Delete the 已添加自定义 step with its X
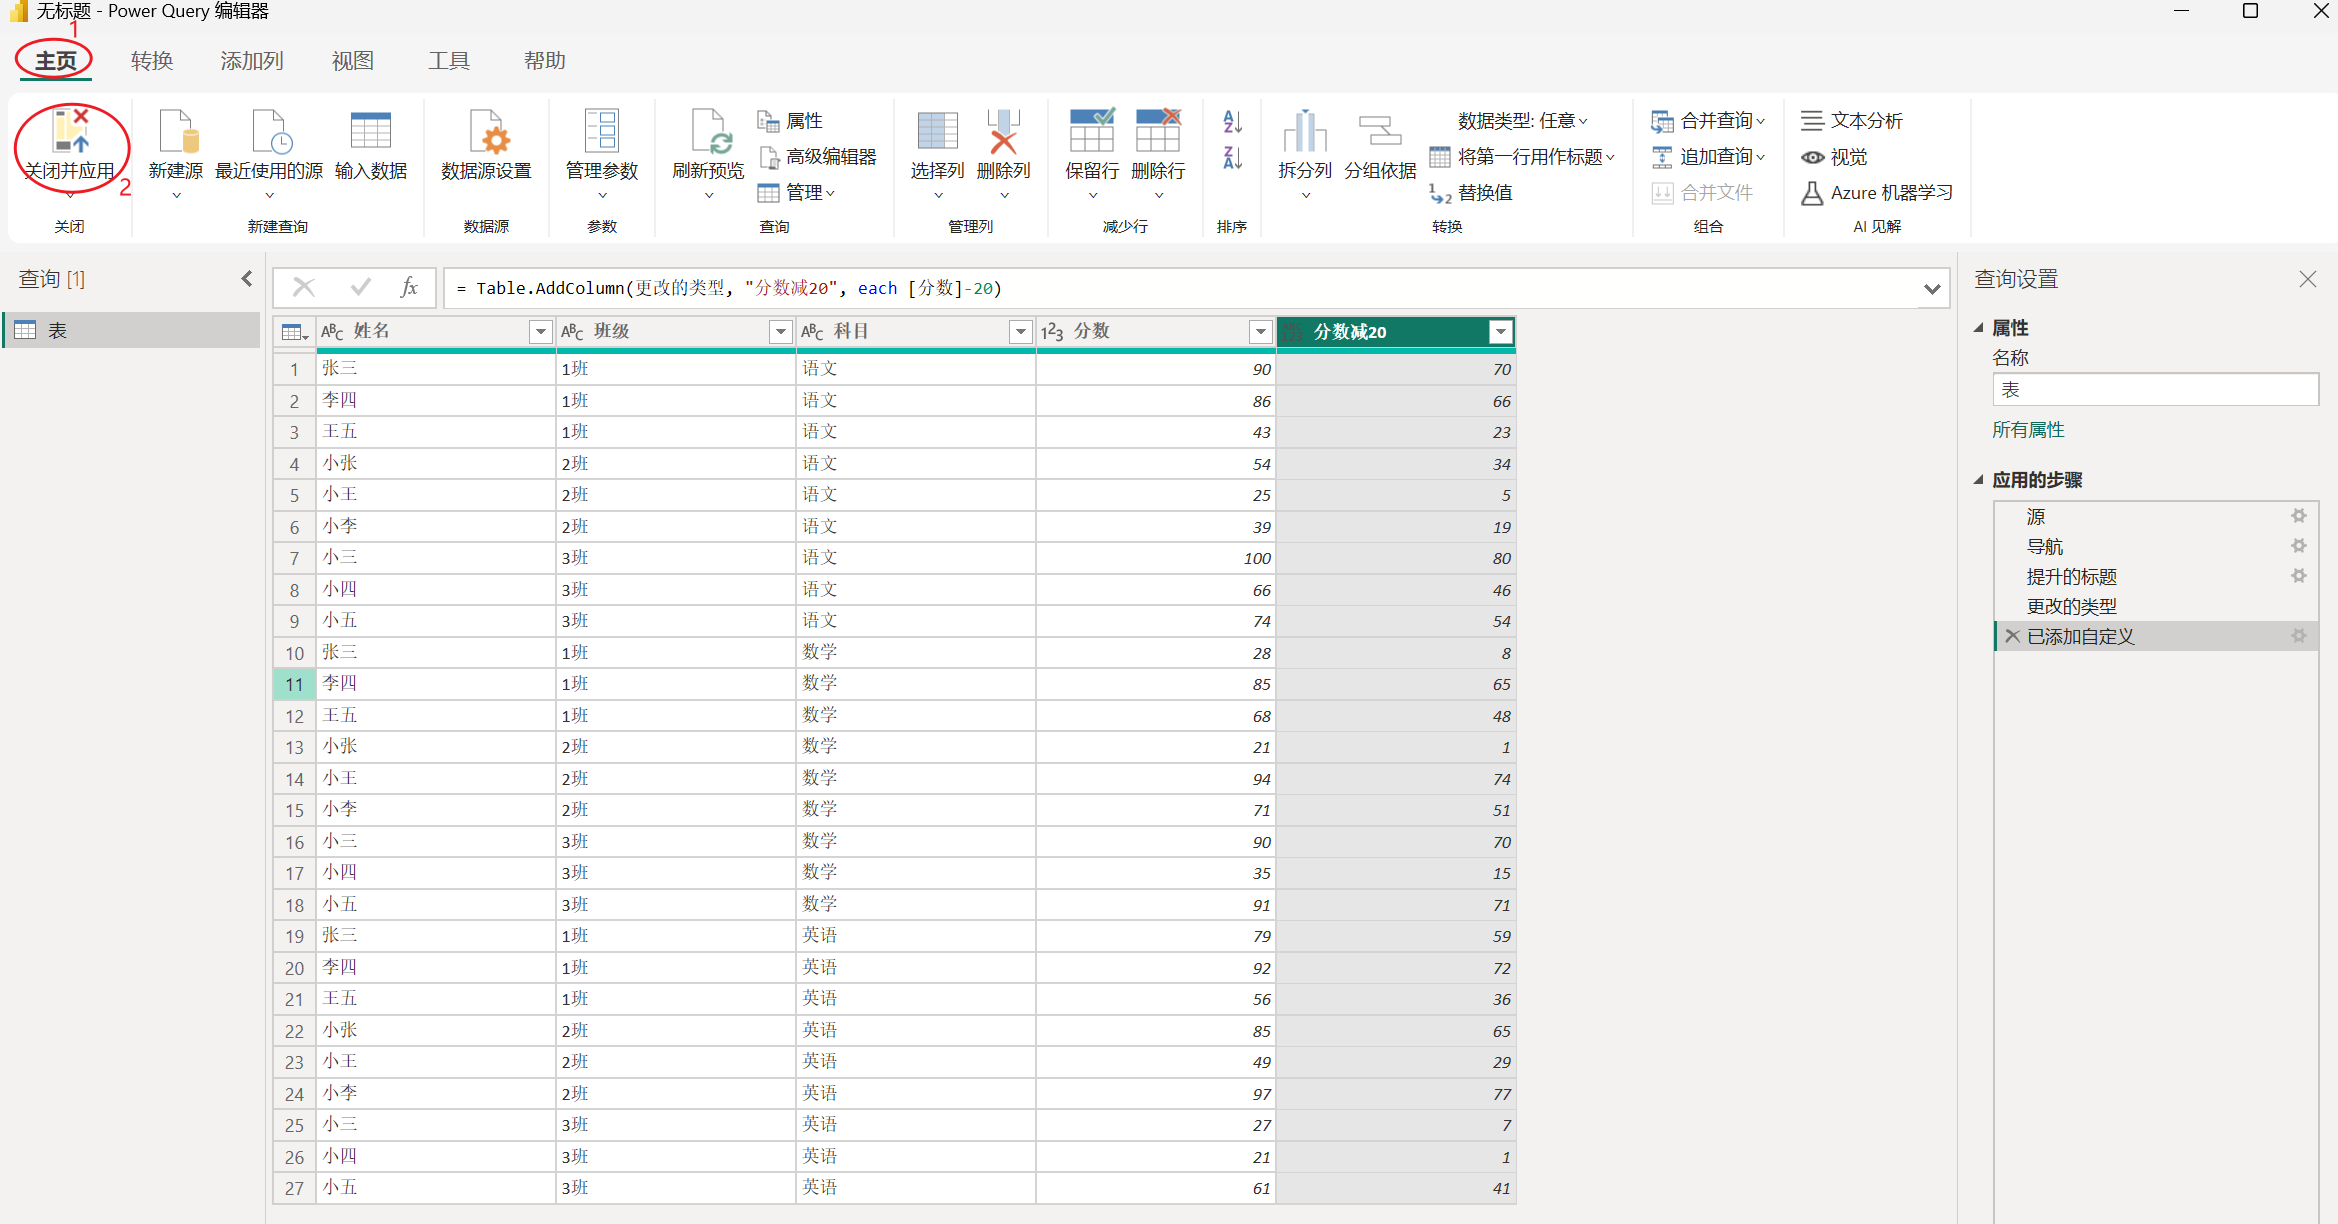Screen dimensions: 2338x1224 coord(2012,636)
